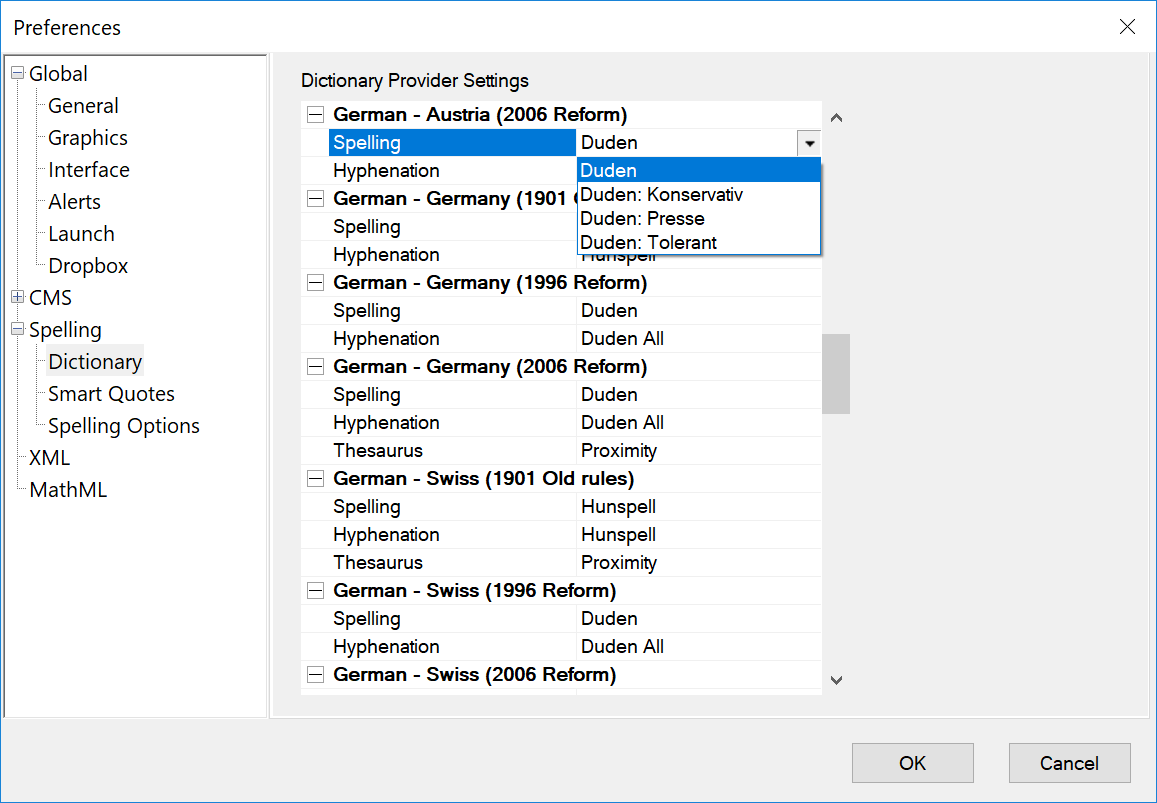
Task: Click the Spelling dropdown arrow button
Action: click(x=808, y=143)
